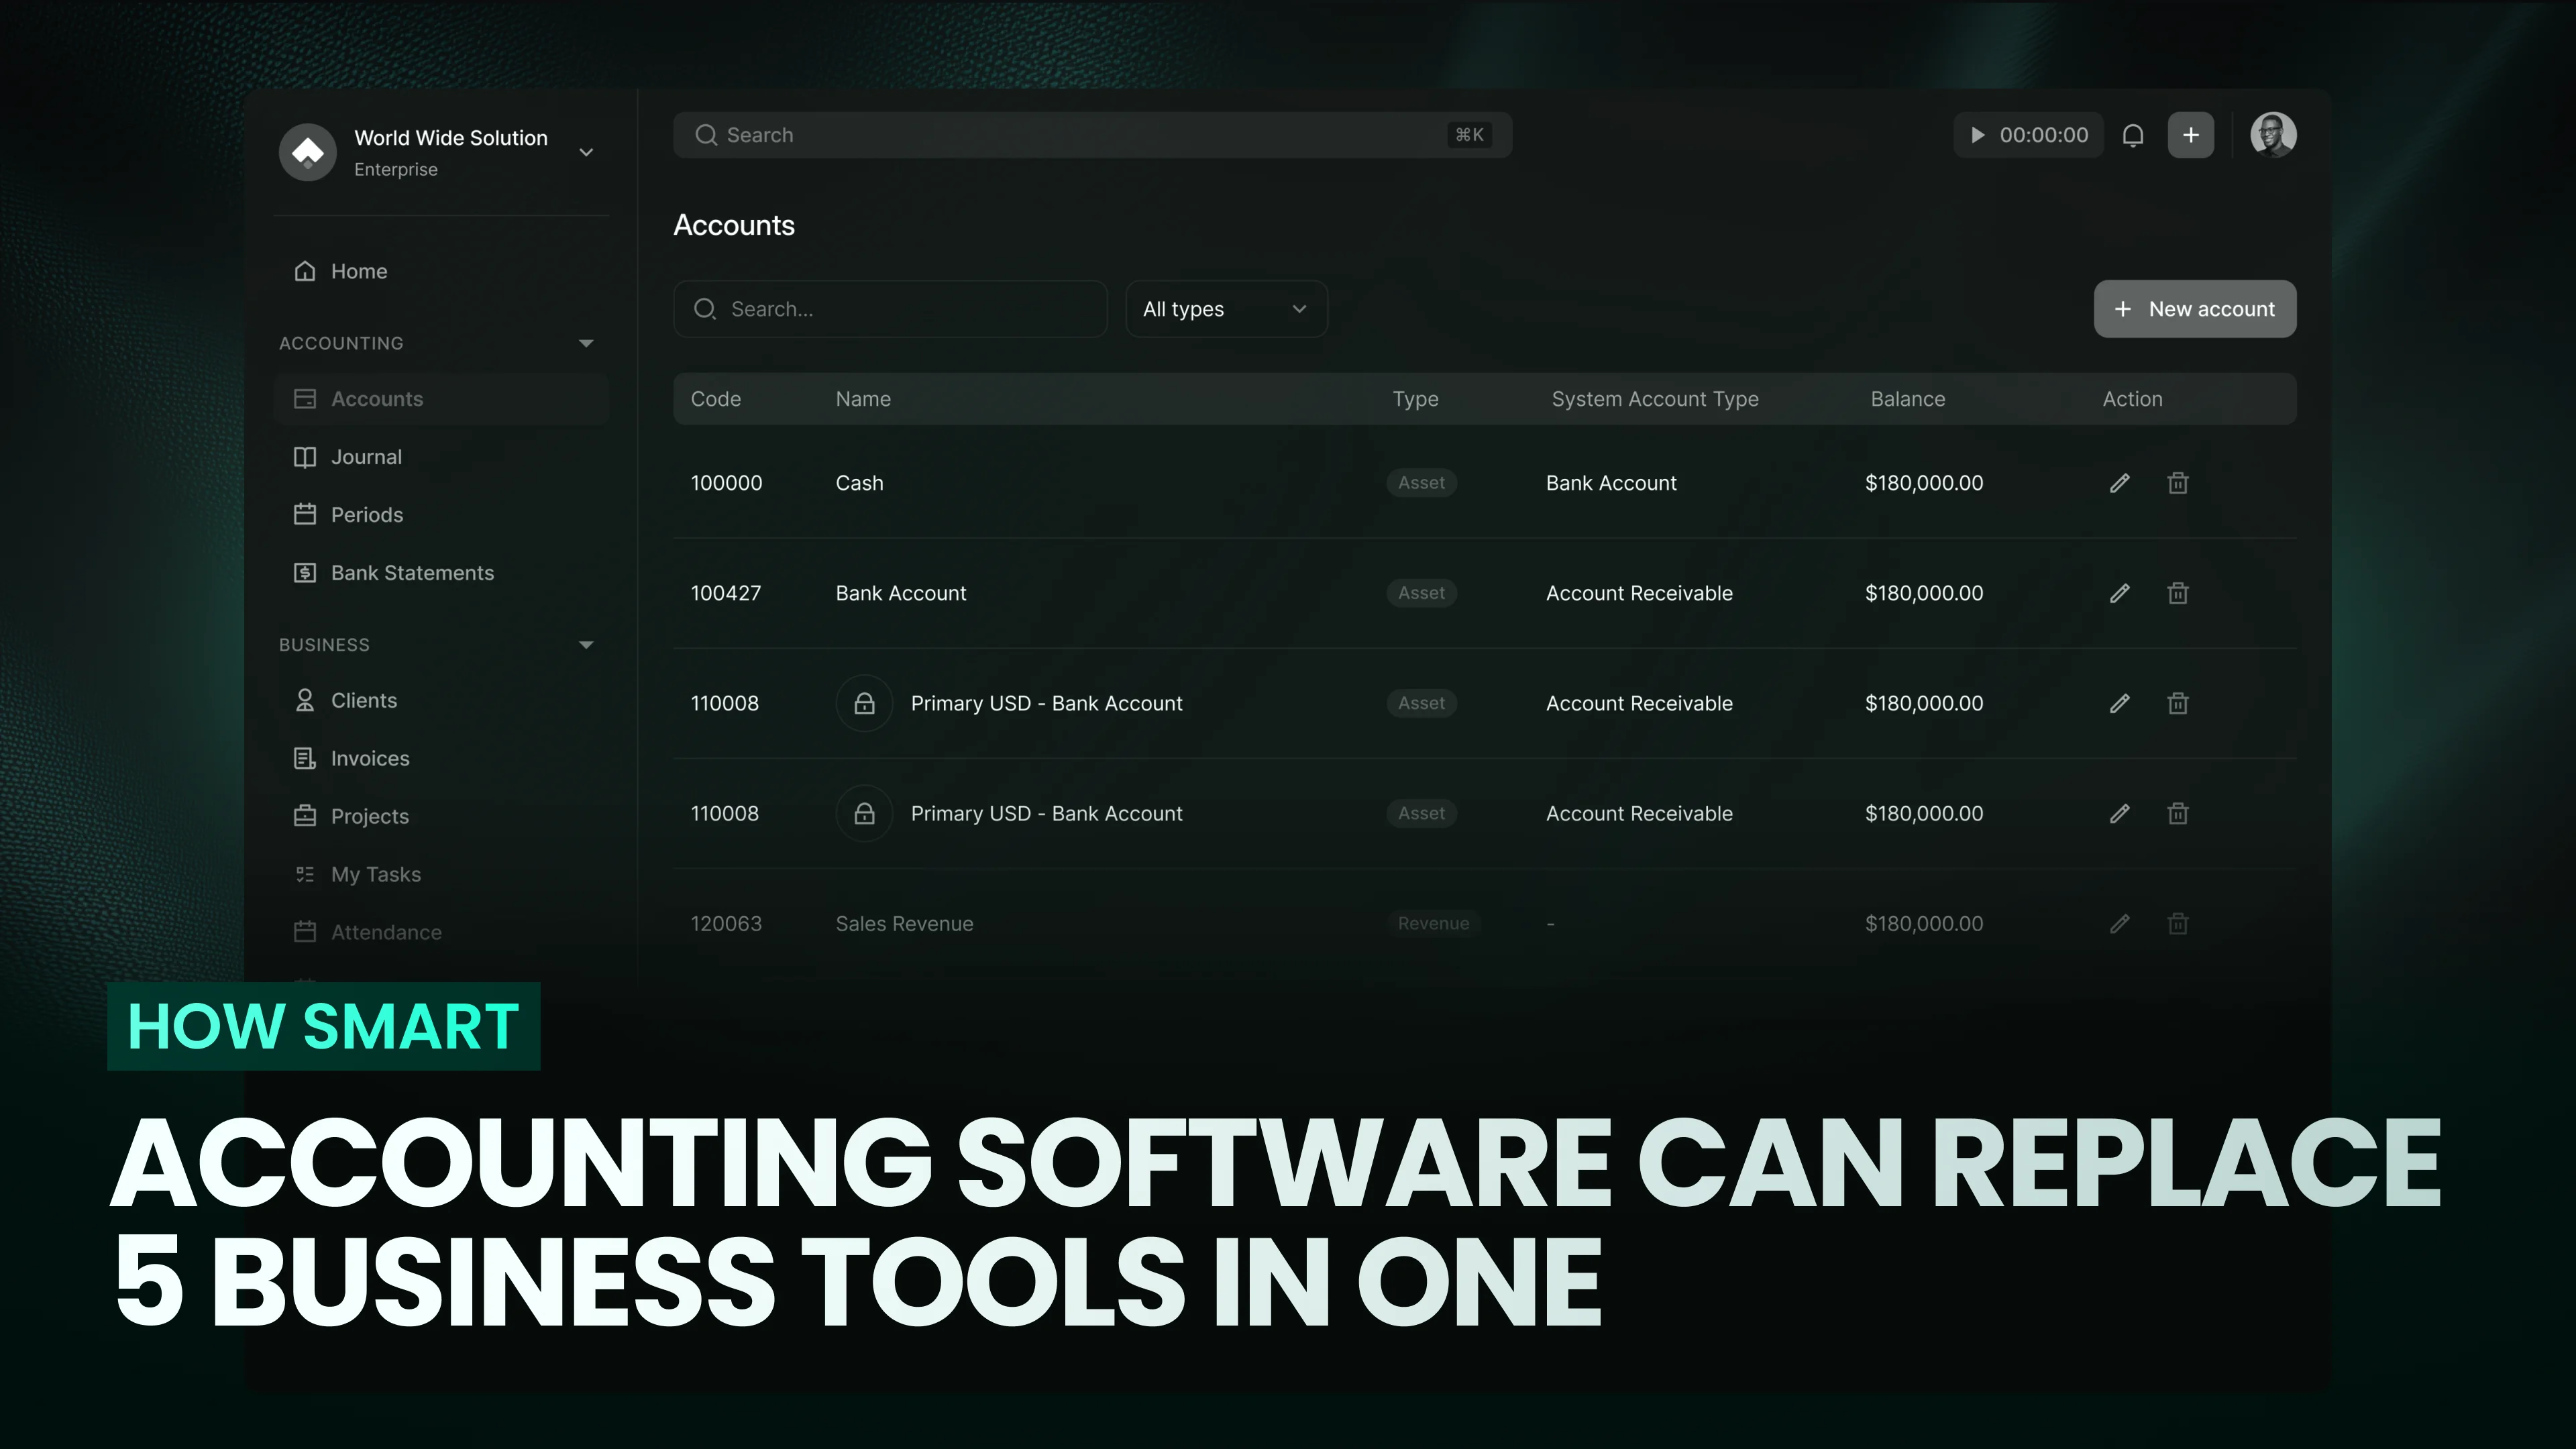Click the System Account Type column header

(x=1655, y=399)
